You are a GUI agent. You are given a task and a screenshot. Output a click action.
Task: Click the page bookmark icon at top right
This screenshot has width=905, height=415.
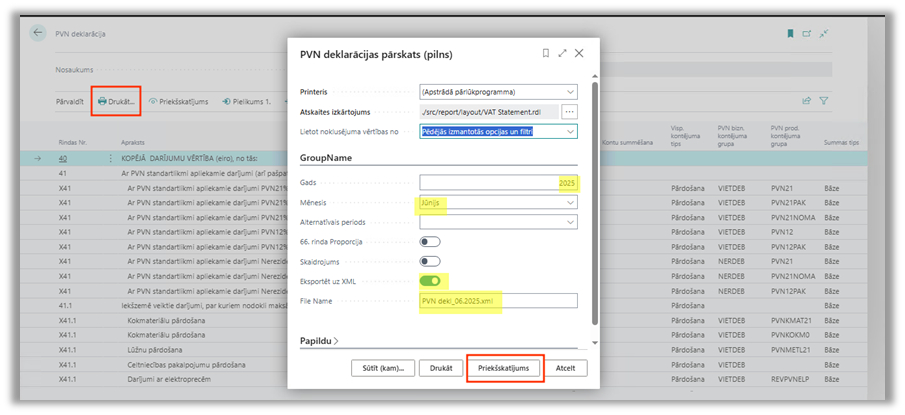click(791, 33)
